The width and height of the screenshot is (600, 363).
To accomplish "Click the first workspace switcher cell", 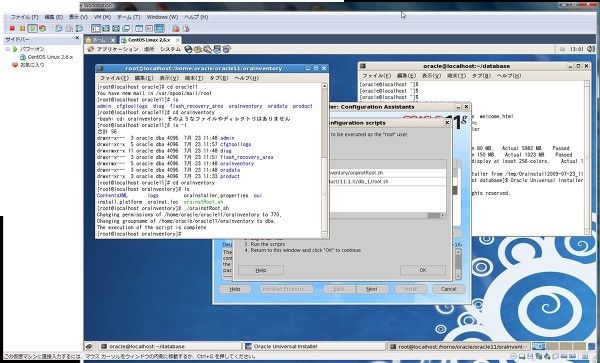I will tap(539, 346).
